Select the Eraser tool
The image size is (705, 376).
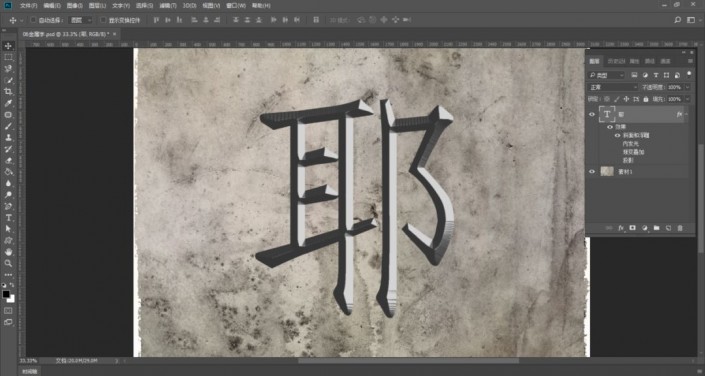[x=8, y=161]
